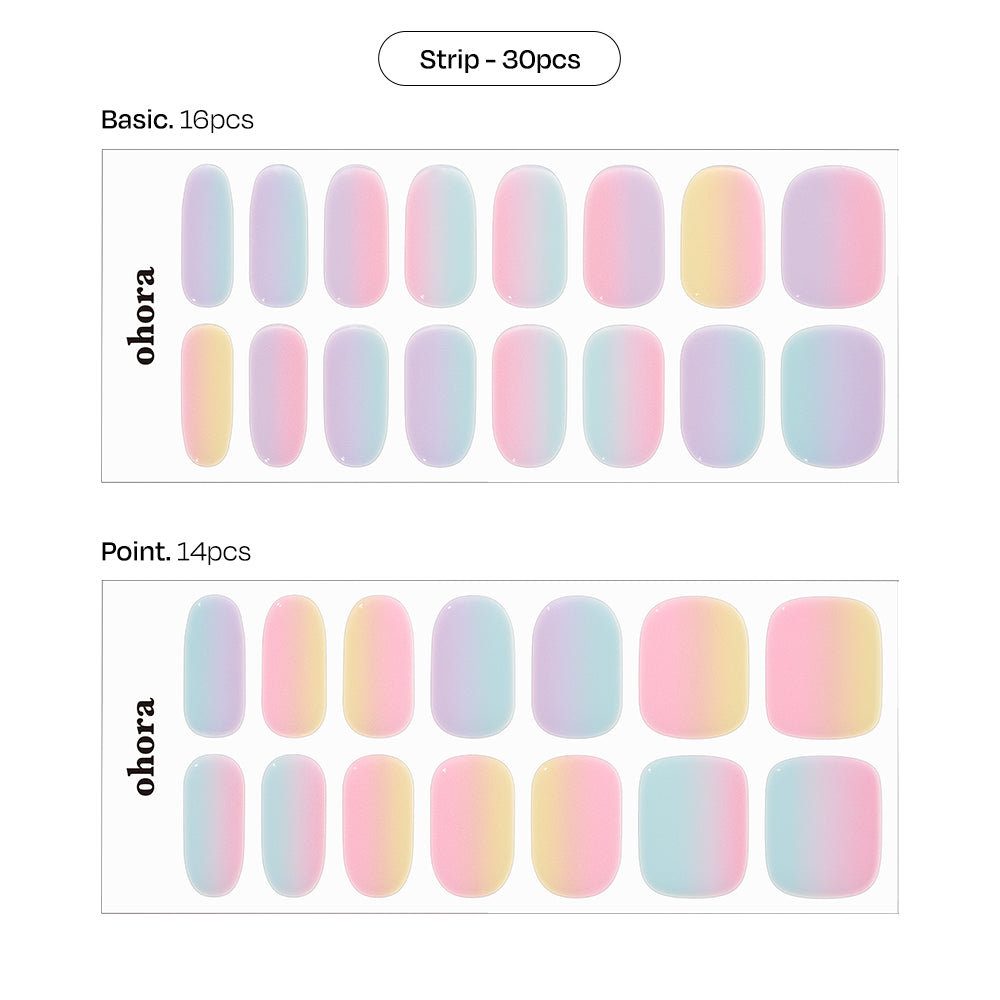The width and height of the screenshot is (1000, 1000).
Task: Select the largest nail in Basic top row
Action: 832,236
